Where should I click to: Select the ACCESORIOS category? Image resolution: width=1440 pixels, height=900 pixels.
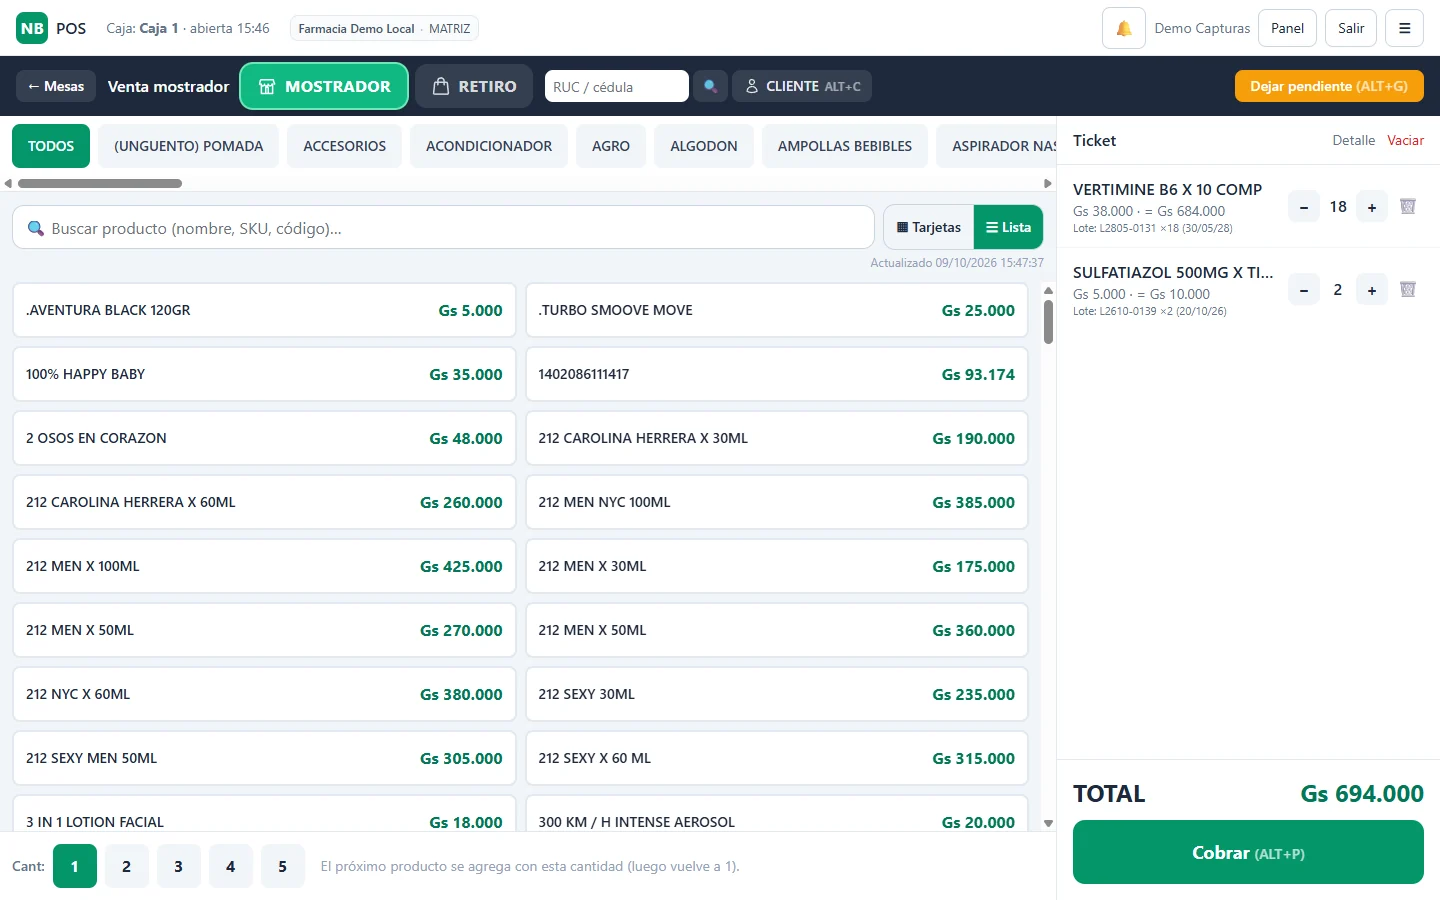point(345,146)
